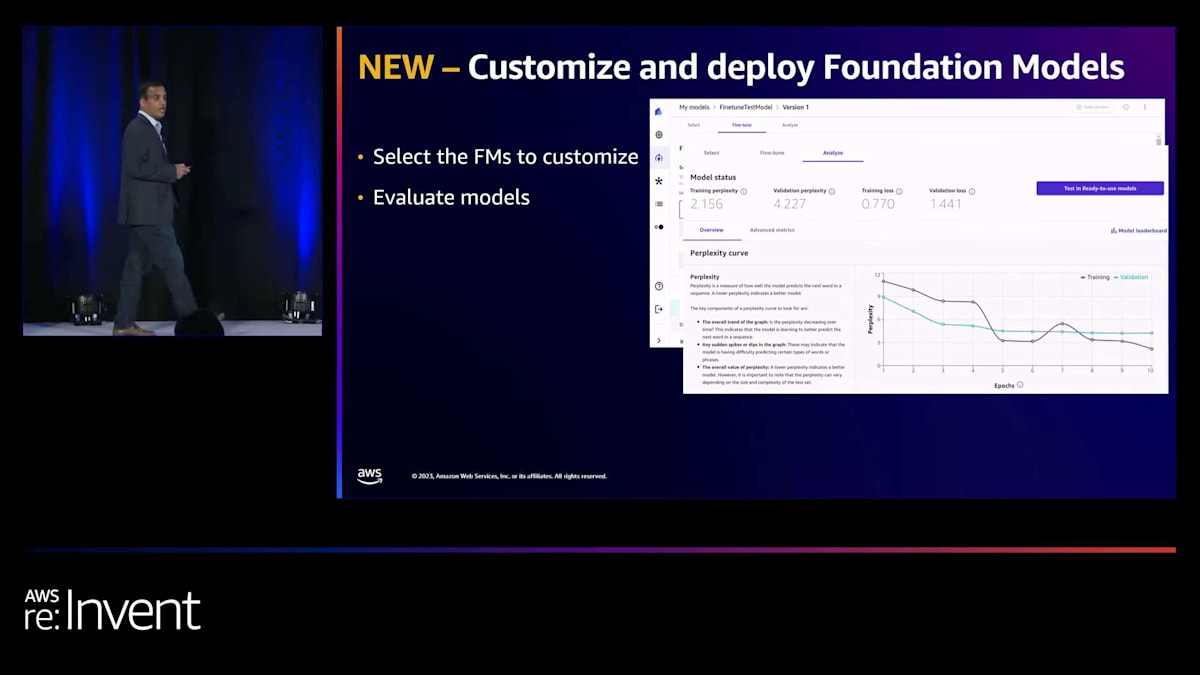The image size is (1200, 675).
Task: Click the SageMaker Canvas logo icon in sidebar
Action: [658, 111]
